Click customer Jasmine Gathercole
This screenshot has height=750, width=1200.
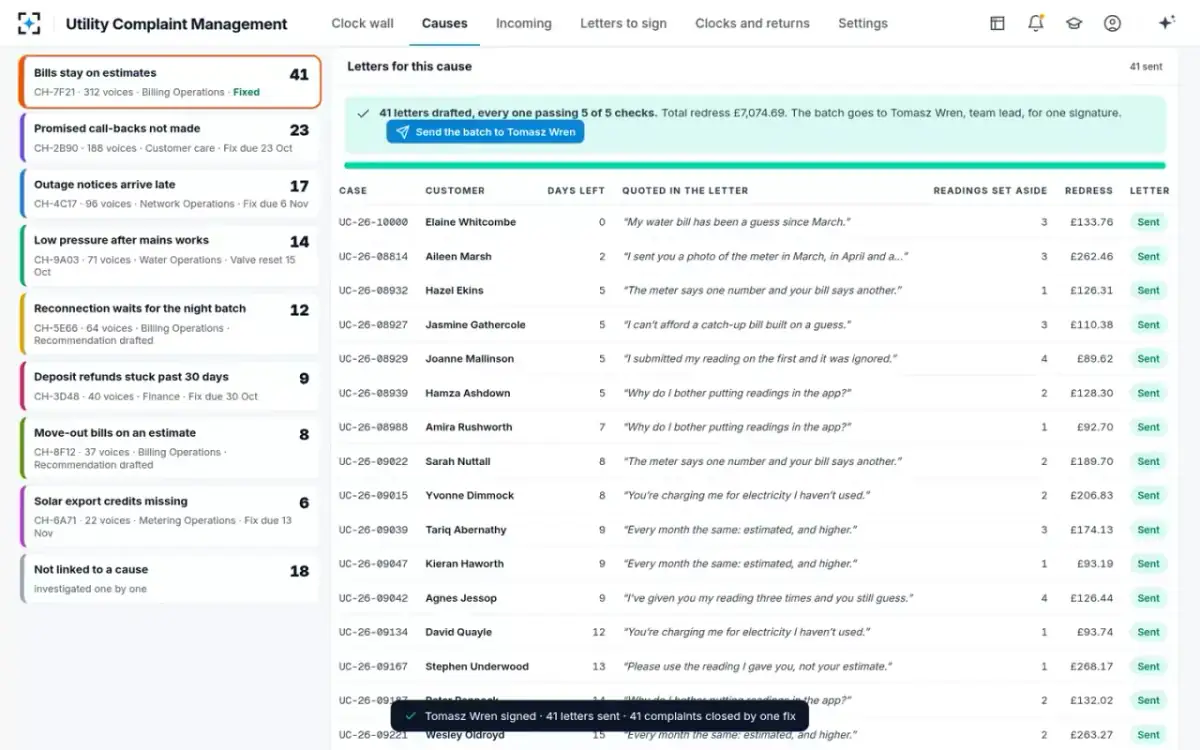[475, 325]
